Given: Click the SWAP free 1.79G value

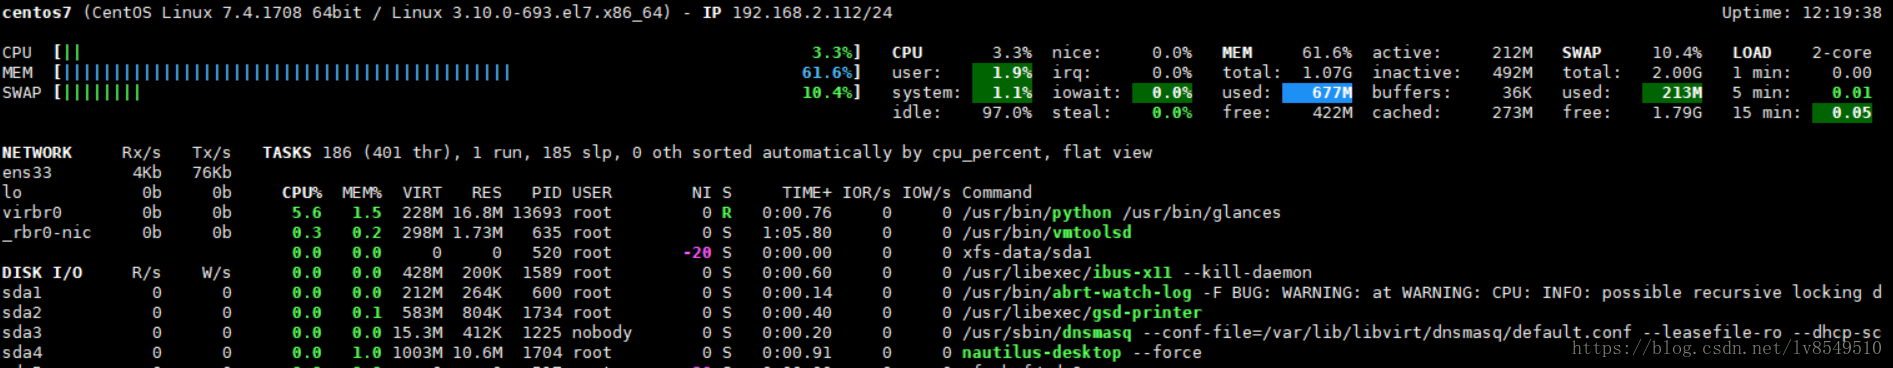Looking at the screenshot, I should coord(1677,112).
